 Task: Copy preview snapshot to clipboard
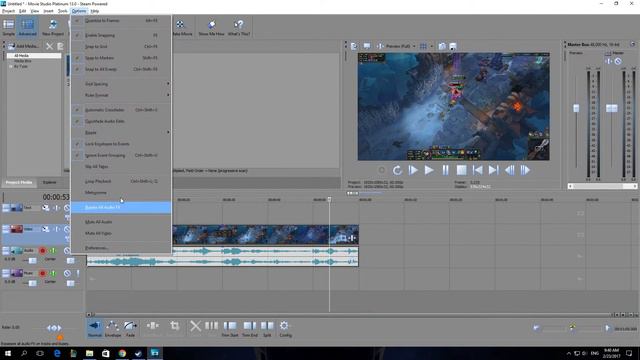point(442,46)
